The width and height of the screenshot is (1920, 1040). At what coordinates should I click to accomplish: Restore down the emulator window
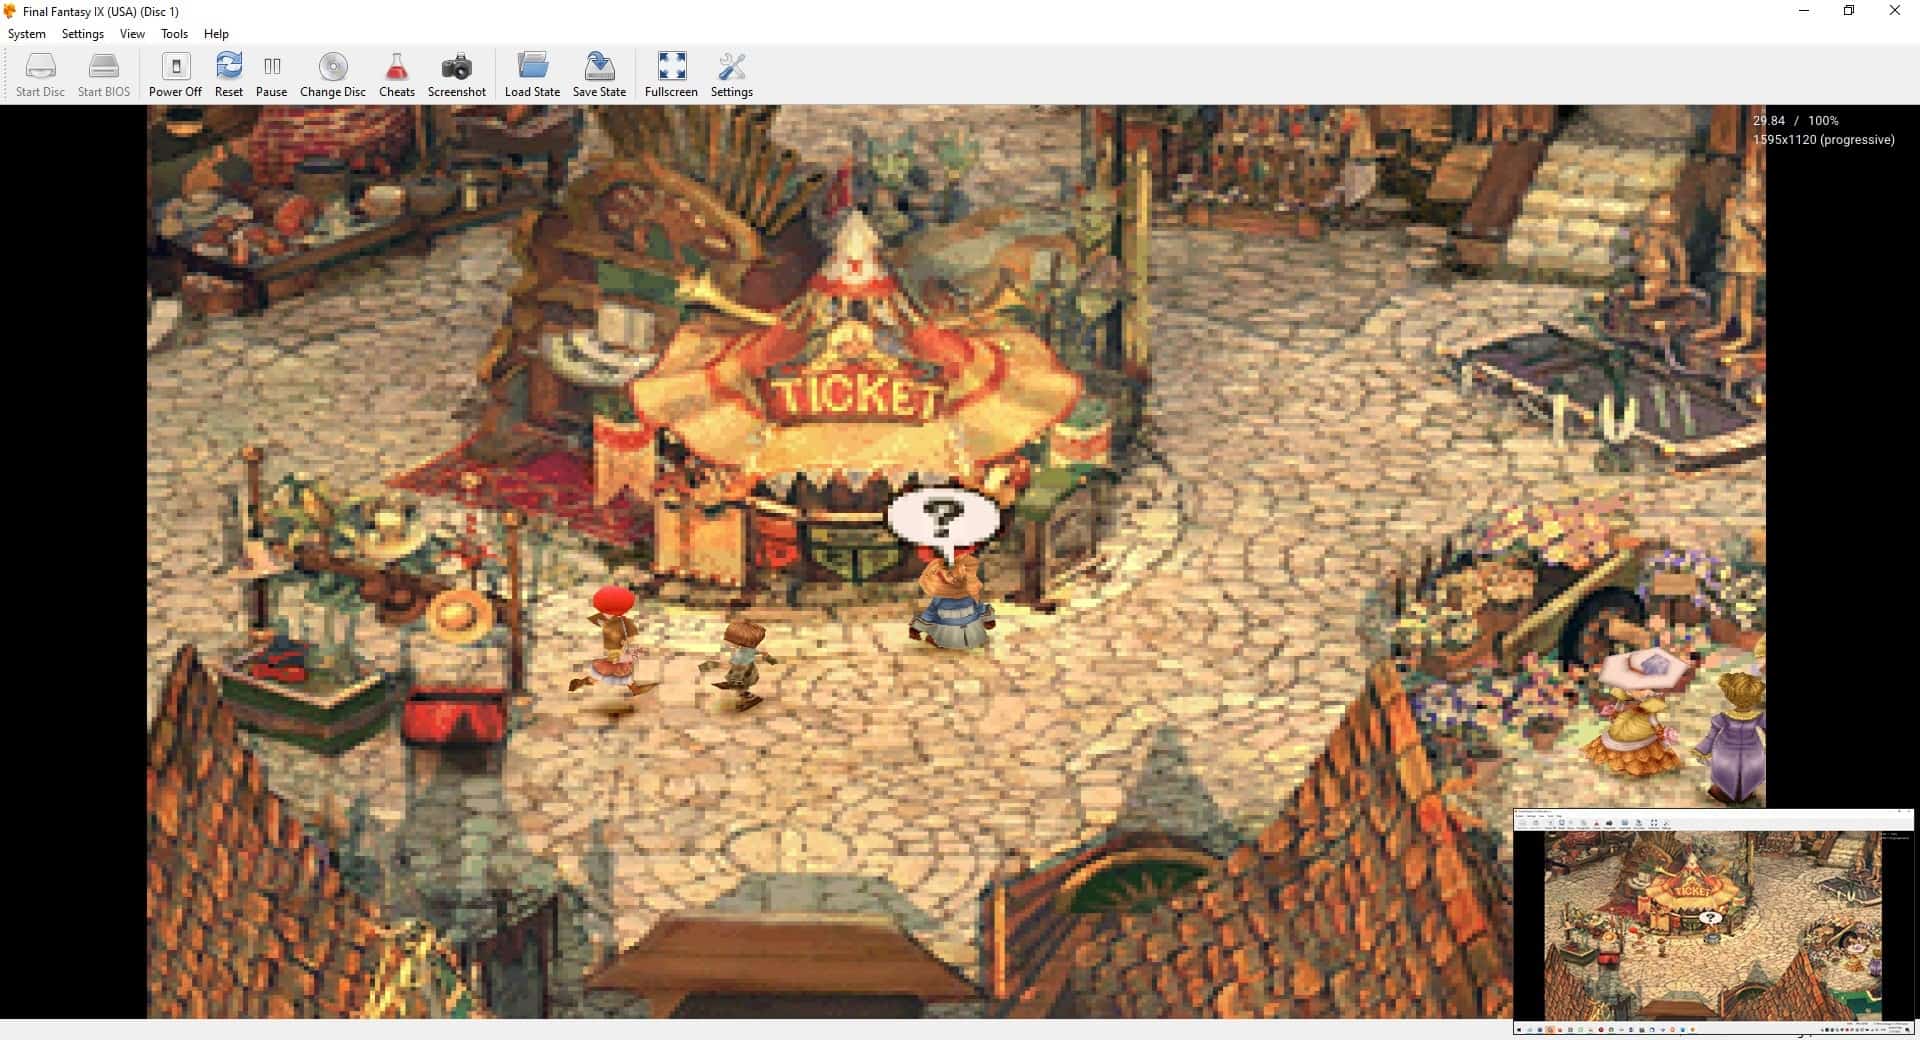(1849, 11)
